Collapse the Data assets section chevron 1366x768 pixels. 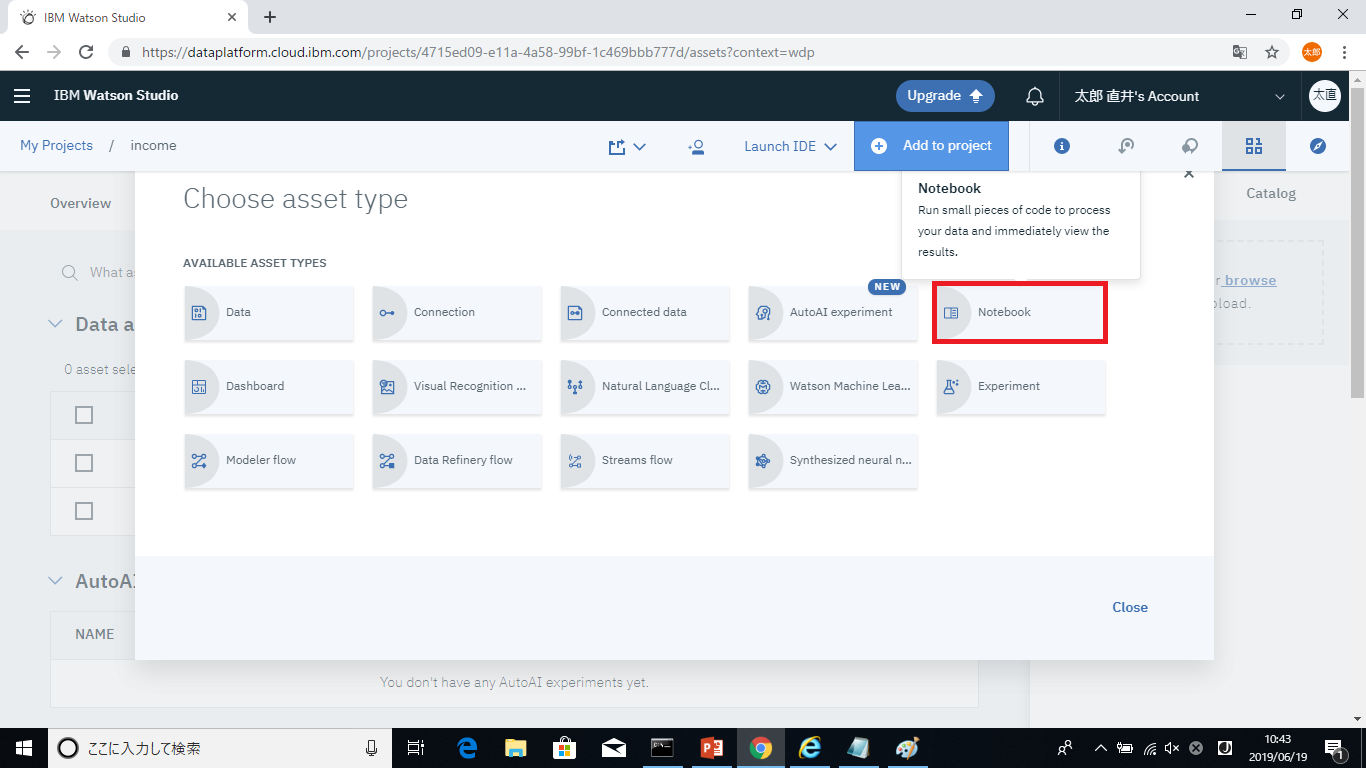[56, 324]
